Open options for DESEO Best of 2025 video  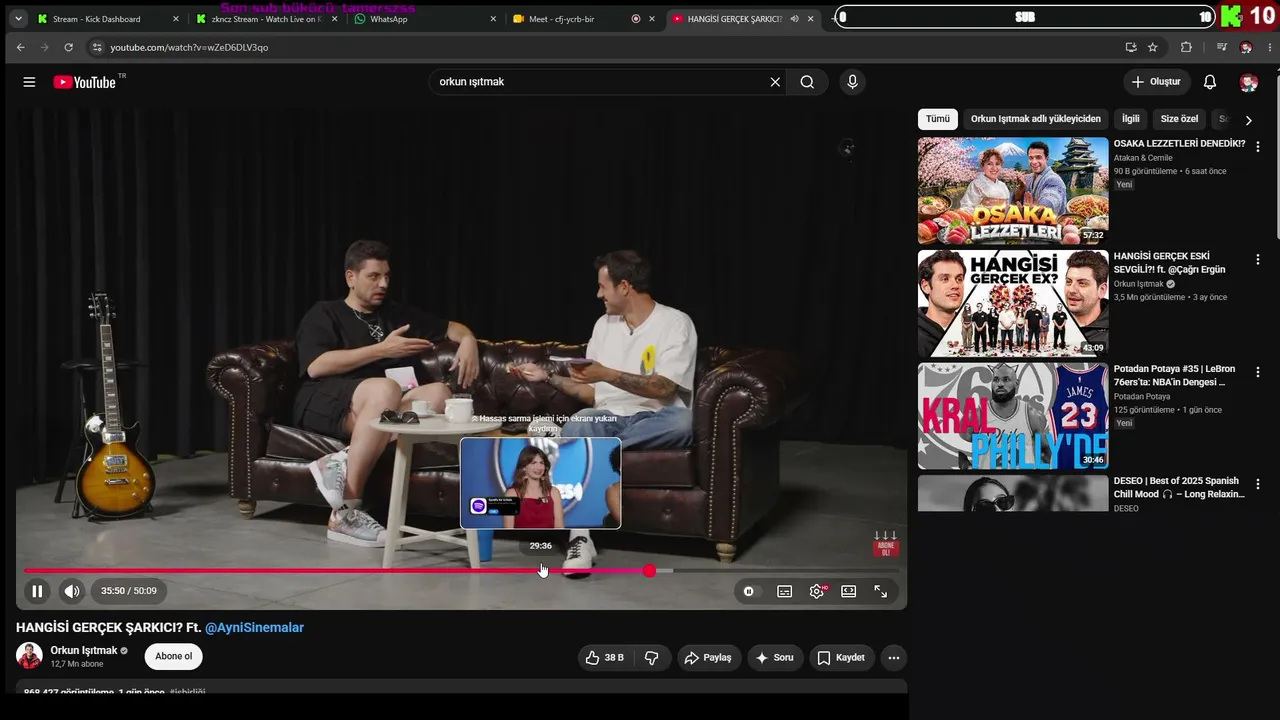pos(1258,484)
